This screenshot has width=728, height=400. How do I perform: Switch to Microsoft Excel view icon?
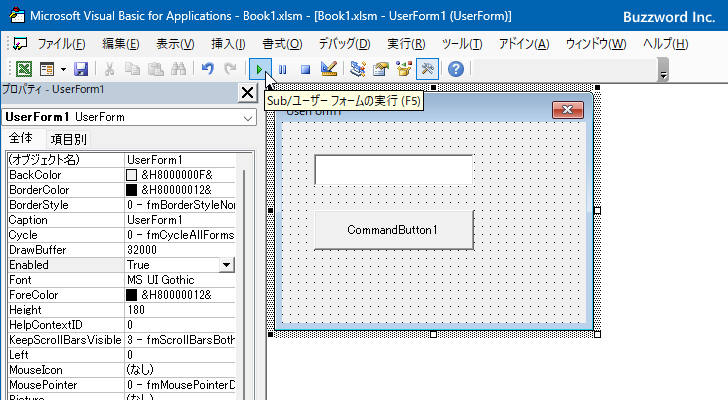click(24, 69)
